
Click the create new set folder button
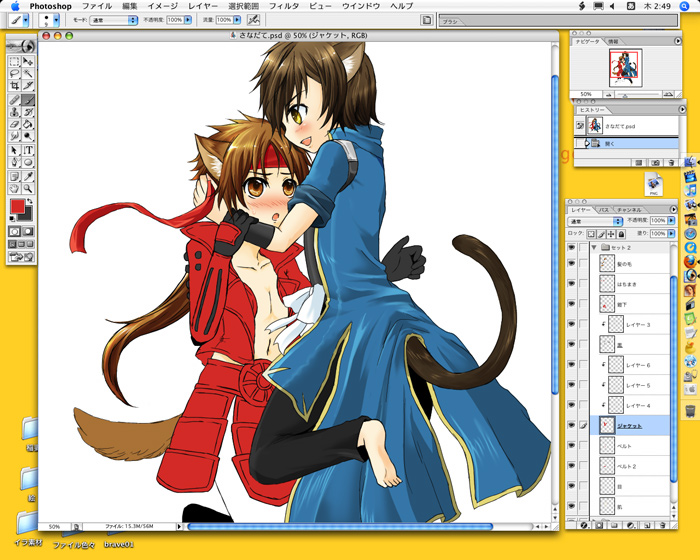615,526
